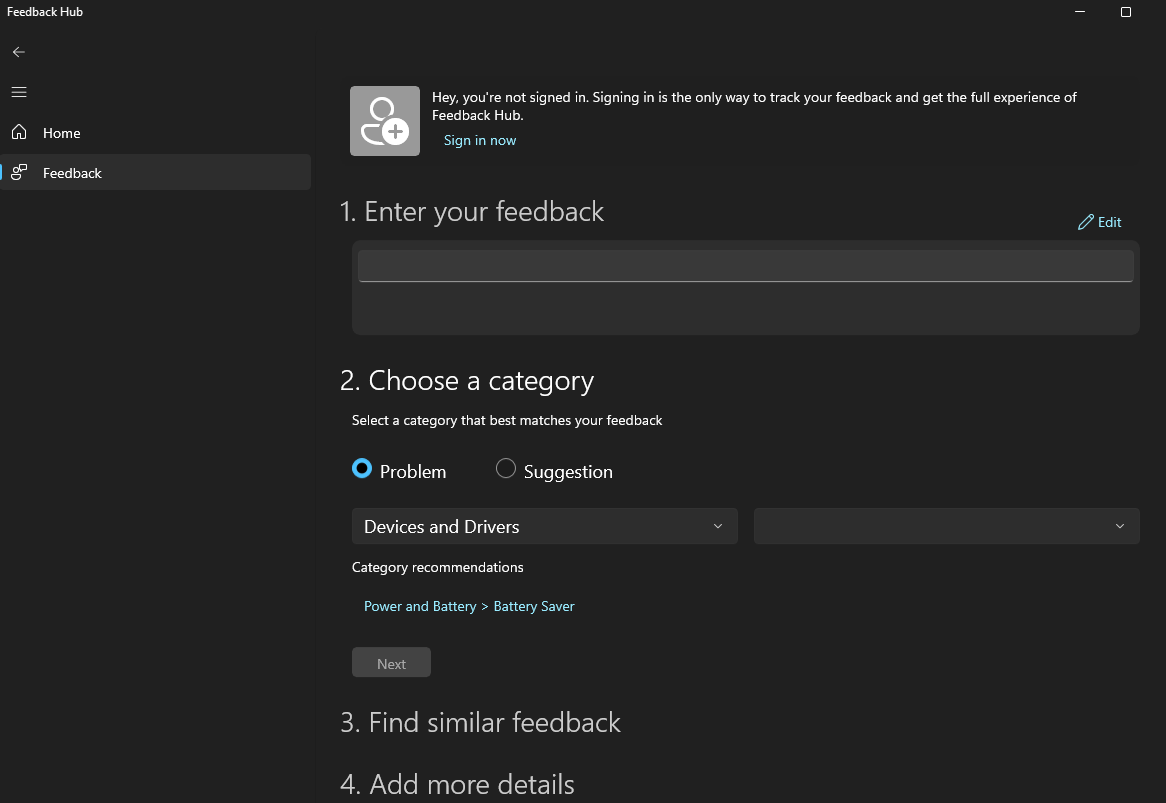This screenshot has height=803, width=1166.
Task: Click inside the feedback summary text box
Action: click(x=744, y=265)
